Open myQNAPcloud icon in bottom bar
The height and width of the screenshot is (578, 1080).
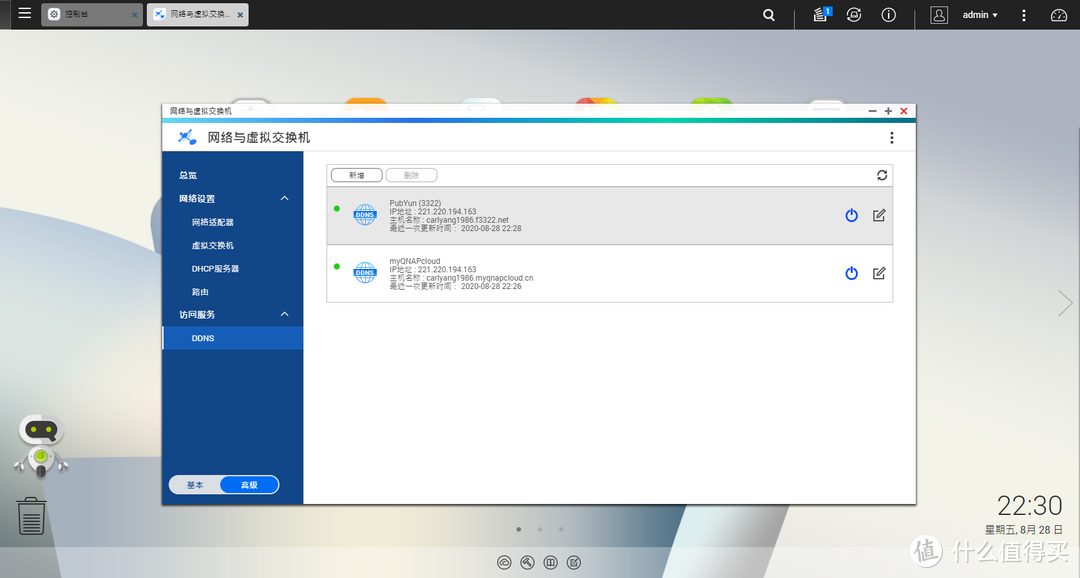[504, 563]
